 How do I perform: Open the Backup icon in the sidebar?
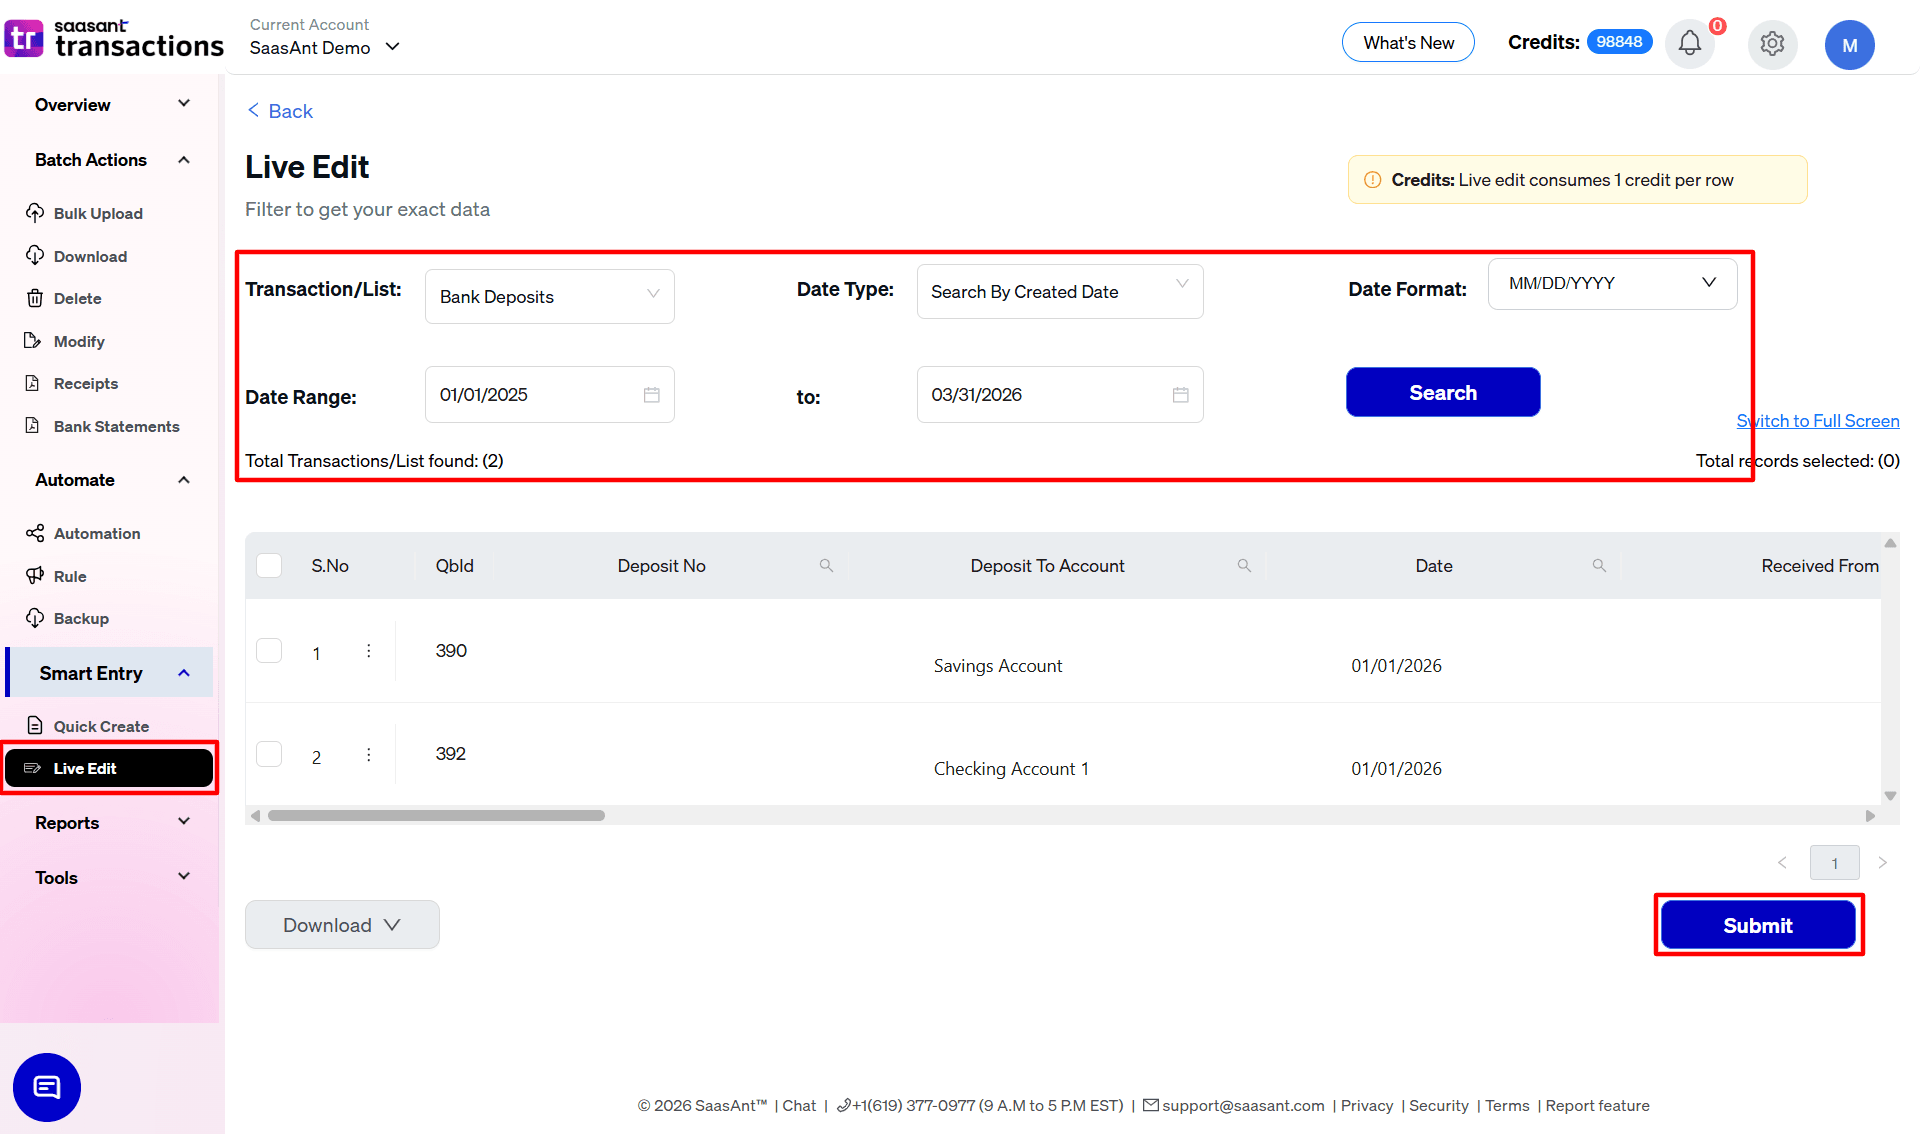coord(35,618)
